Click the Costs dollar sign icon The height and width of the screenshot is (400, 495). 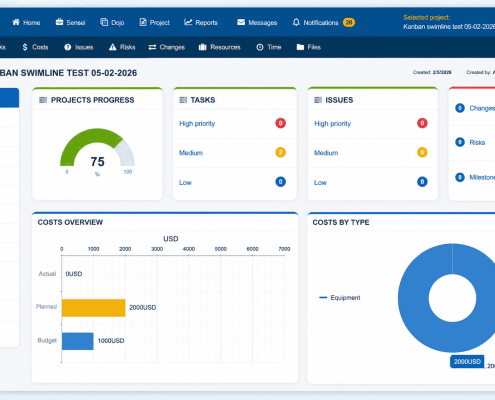coord(25,47)
